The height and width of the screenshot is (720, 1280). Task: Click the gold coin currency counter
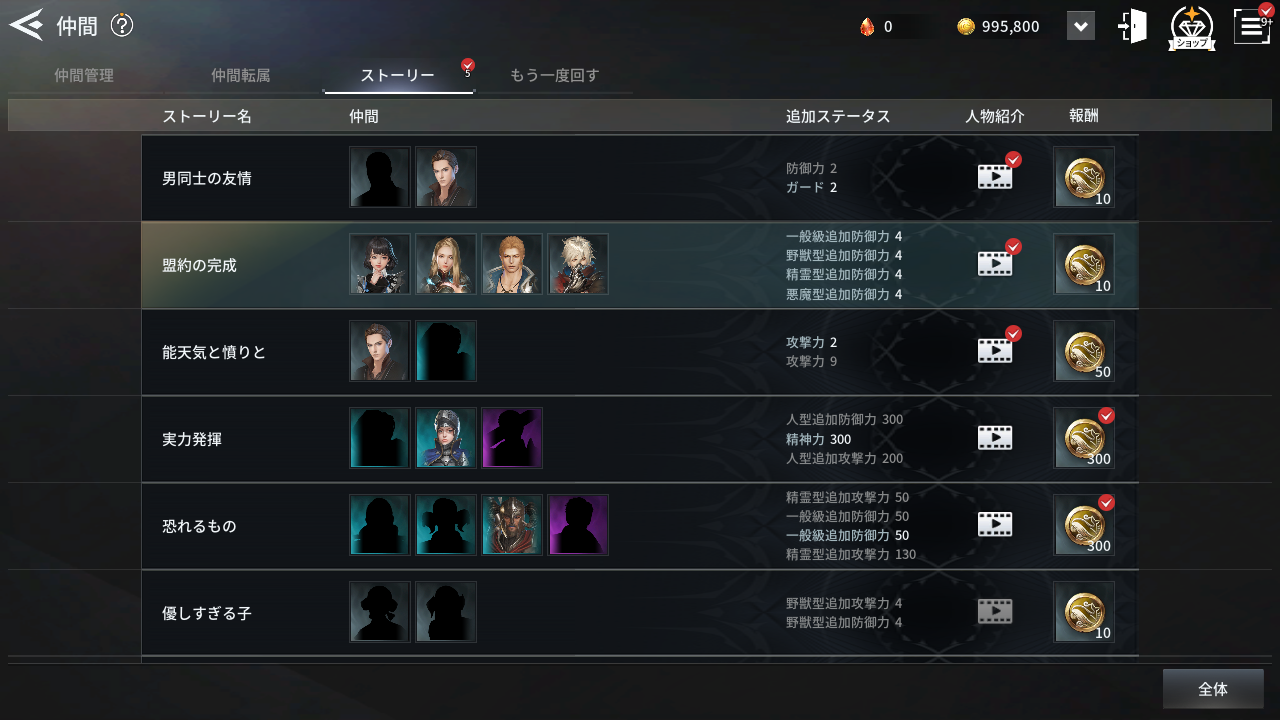pos(998,27)
